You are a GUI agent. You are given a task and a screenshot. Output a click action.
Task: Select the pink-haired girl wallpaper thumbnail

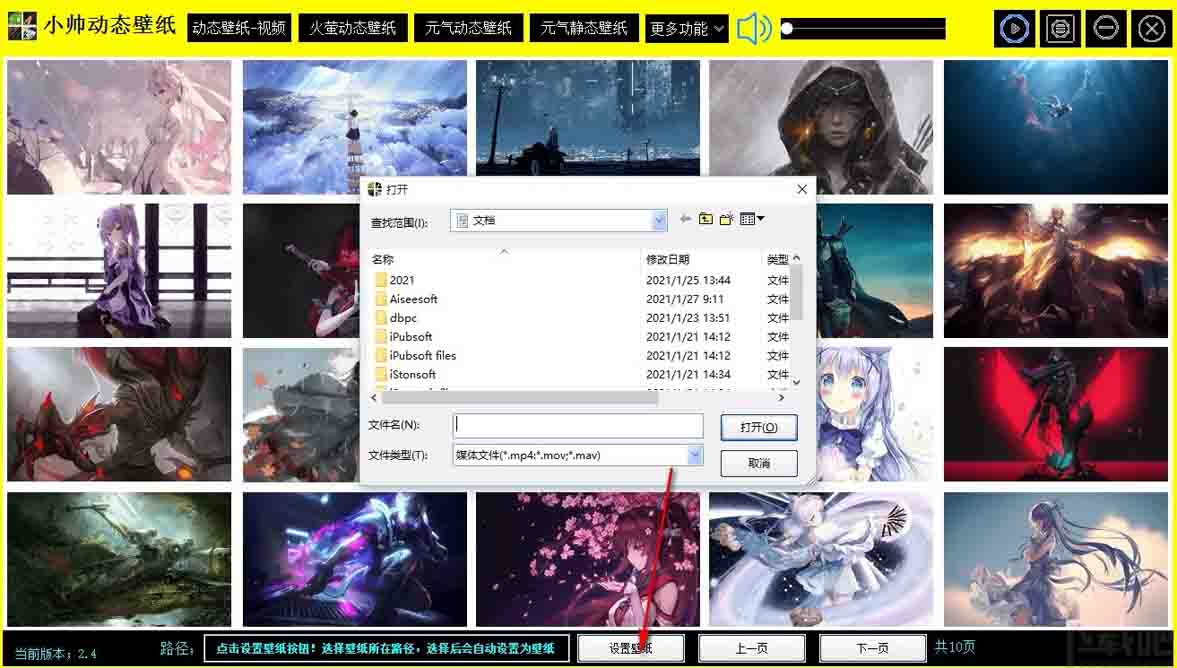pos(119,127)
